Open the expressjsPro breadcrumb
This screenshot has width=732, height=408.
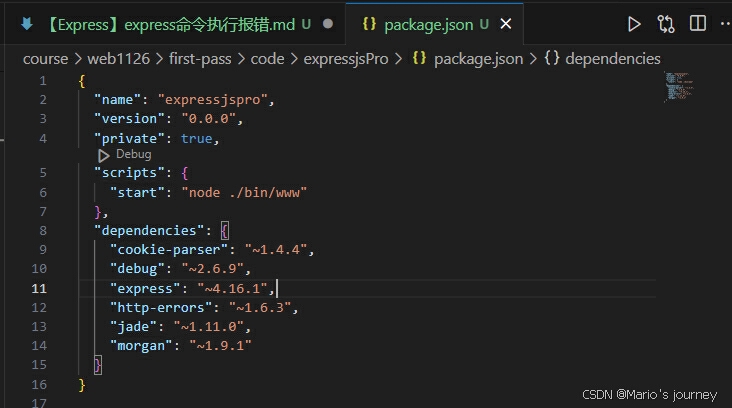click(x=346, y=59)
